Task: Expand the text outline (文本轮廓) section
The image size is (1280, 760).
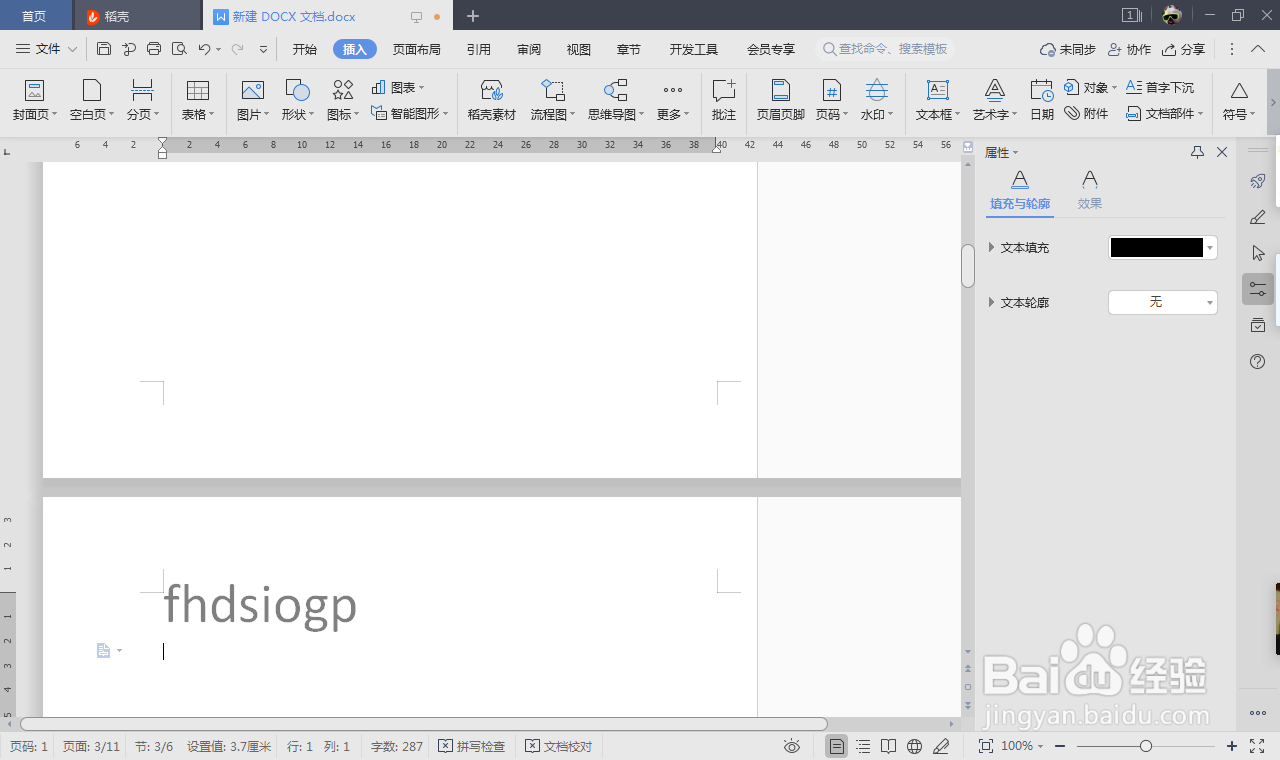Action: click(991, 302)
